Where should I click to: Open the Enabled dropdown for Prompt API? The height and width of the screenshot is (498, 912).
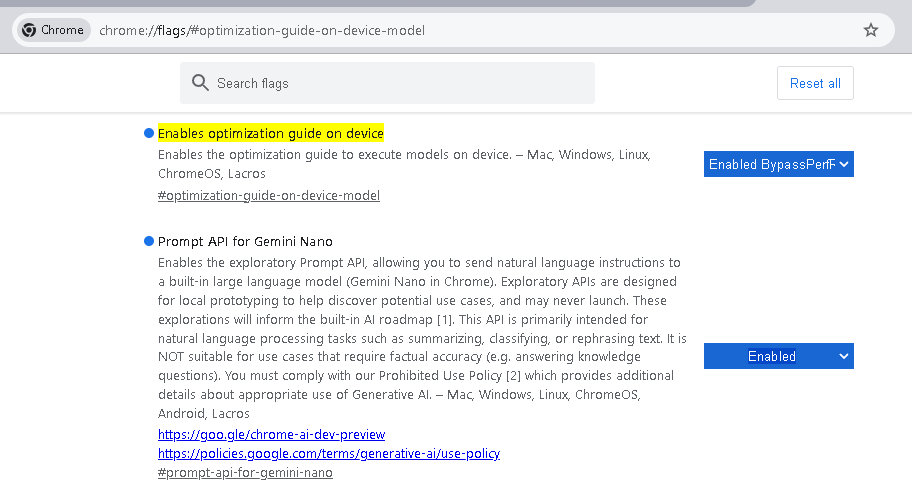click(x=778, y=356)
